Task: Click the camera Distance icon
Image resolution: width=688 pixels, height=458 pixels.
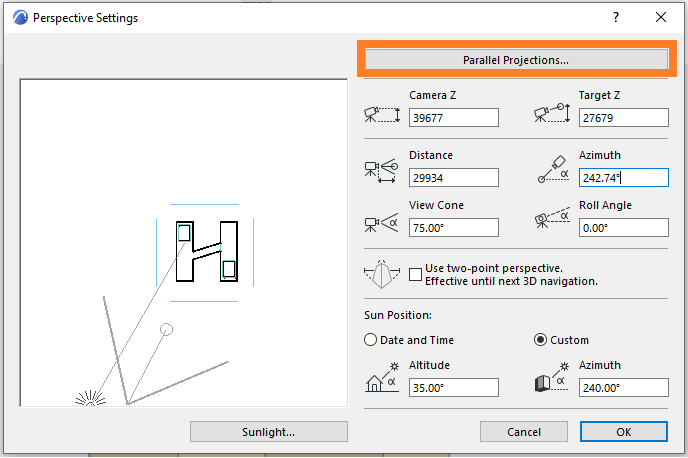Action: point(381,171)
